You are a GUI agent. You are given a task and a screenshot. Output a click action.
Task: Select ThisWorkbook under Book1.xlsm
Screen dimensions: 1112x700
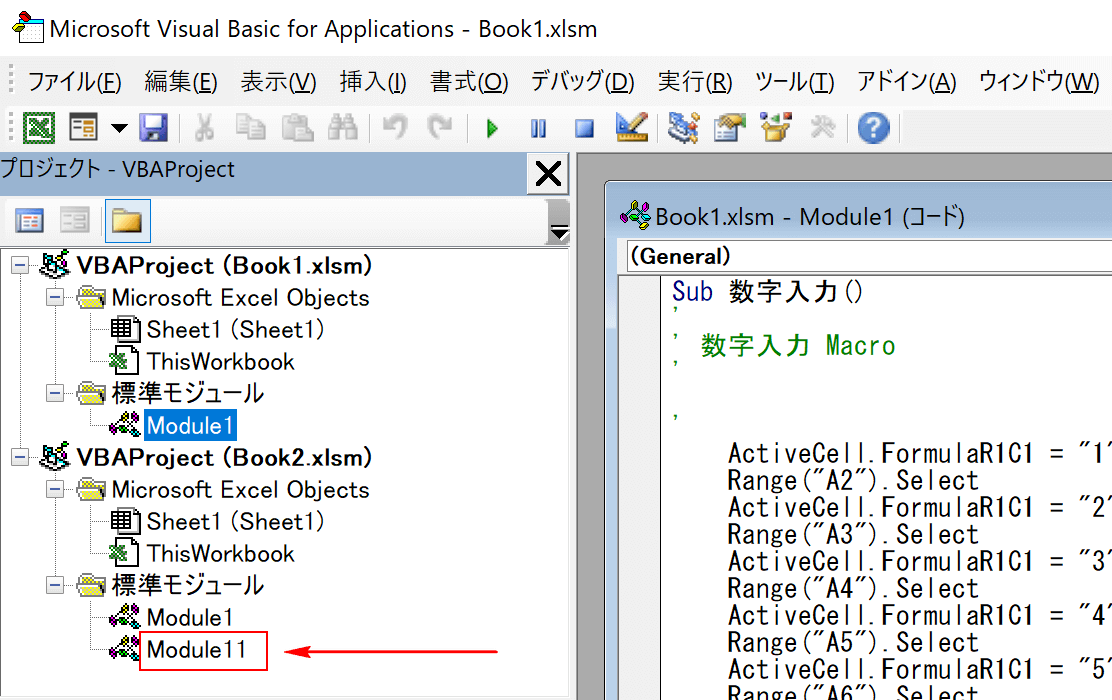point(221,362)
